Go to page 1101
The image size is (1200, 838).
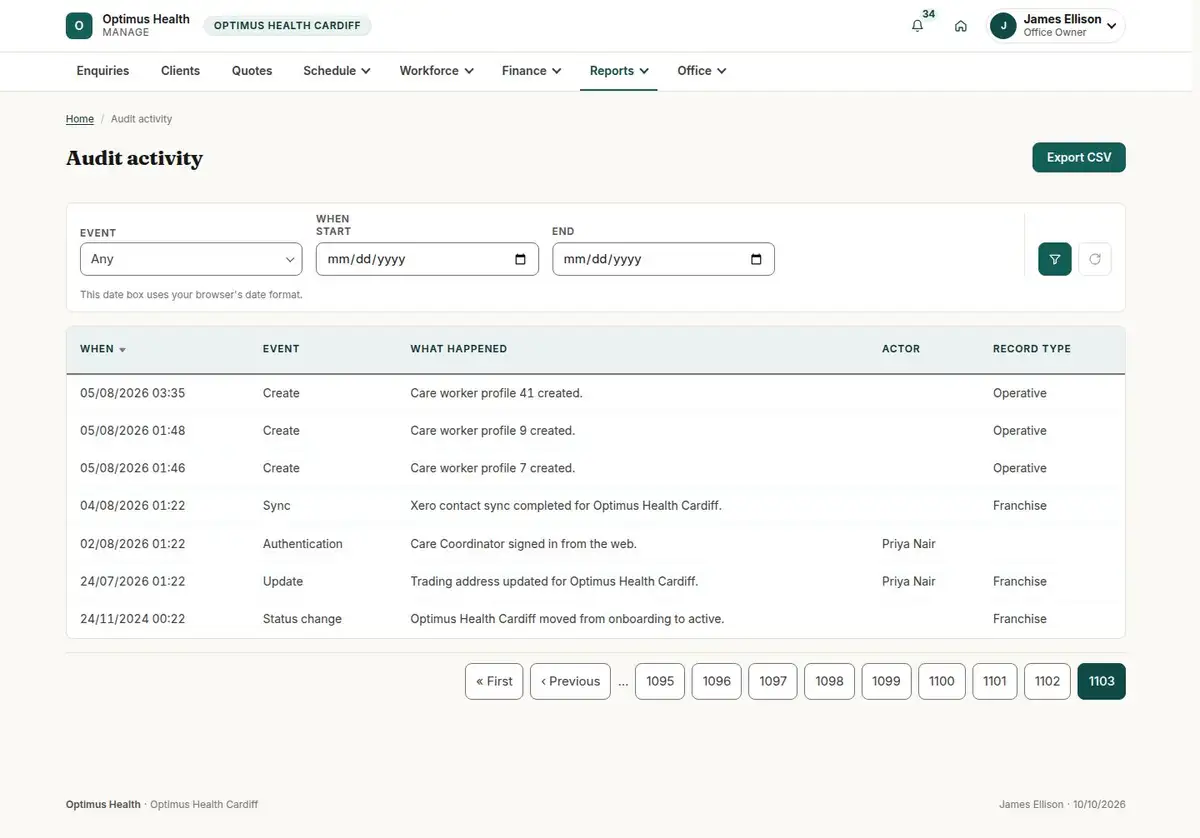(x=995, y=681)
